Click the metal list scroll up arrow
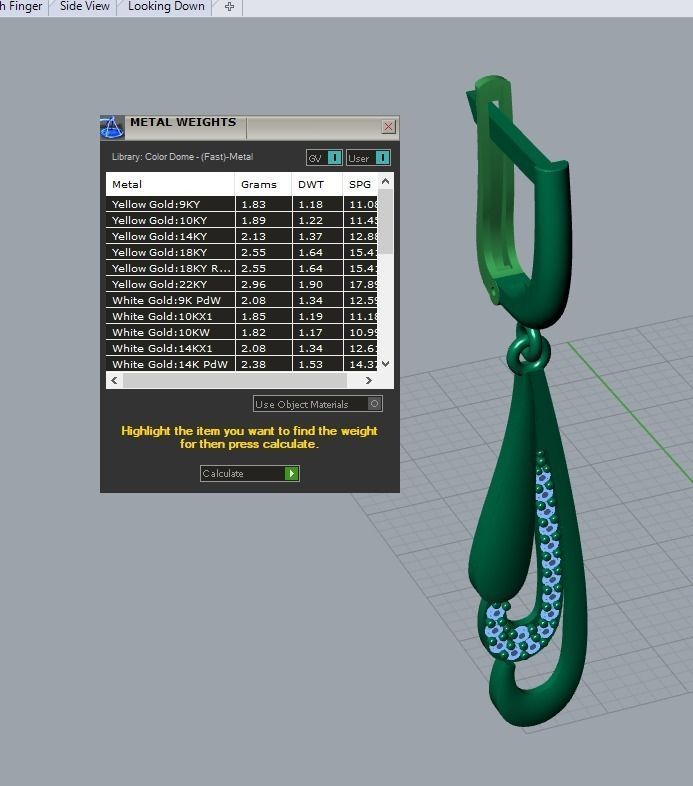Screen dimensions: 693x786 tap(386, 181)
